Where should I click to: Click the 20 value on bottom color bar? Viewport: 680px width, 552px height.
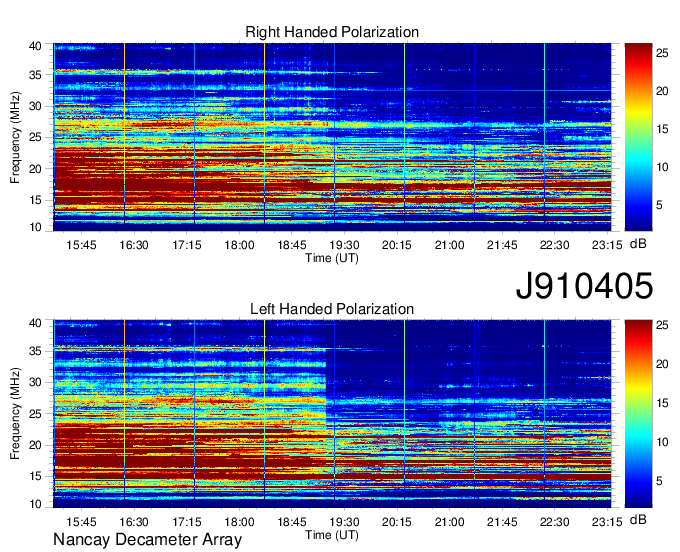tap(662, 364)
